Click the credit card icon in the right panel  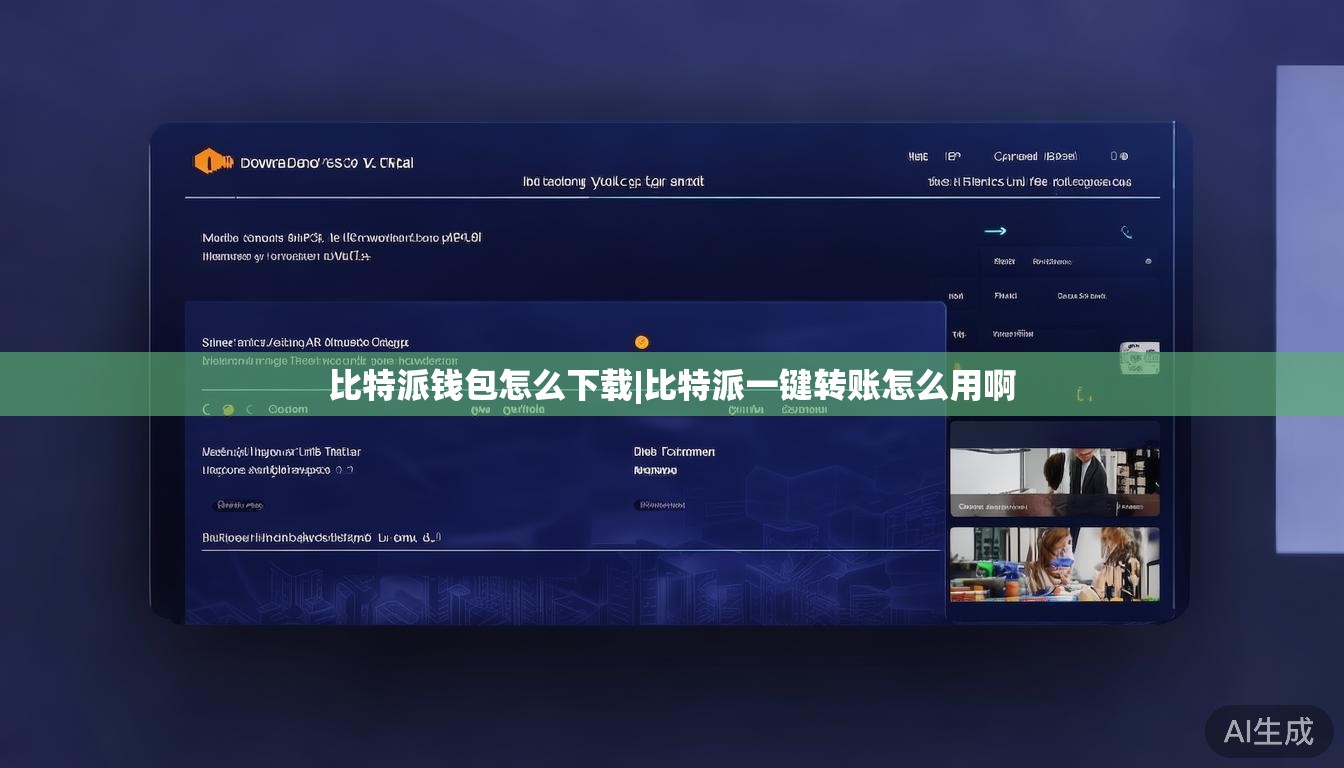(x=1139, y=357)
